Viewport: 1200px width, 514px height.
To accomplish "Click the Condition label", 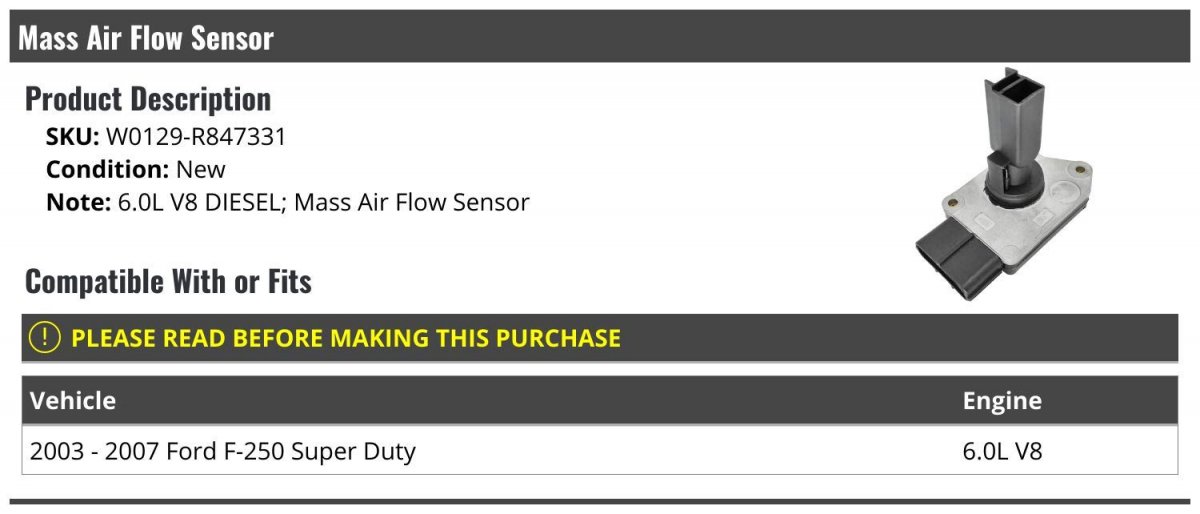I will [x=108, y=169].
